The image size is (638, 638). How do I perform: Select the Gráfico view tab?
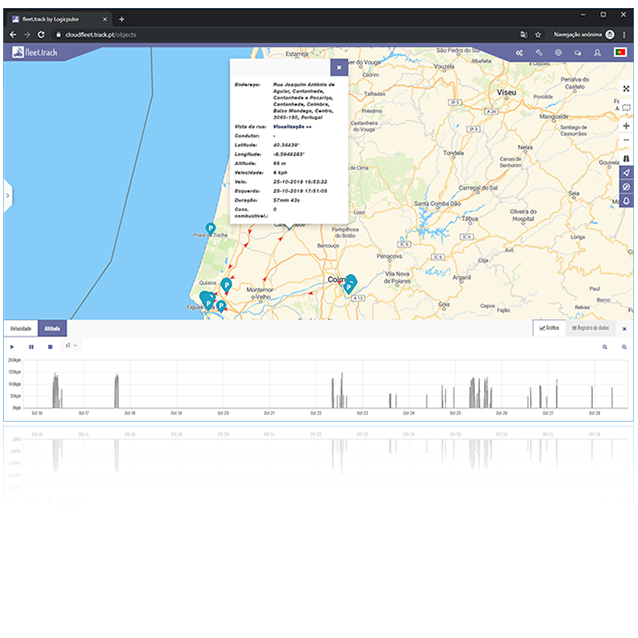(x=549, y=328)
